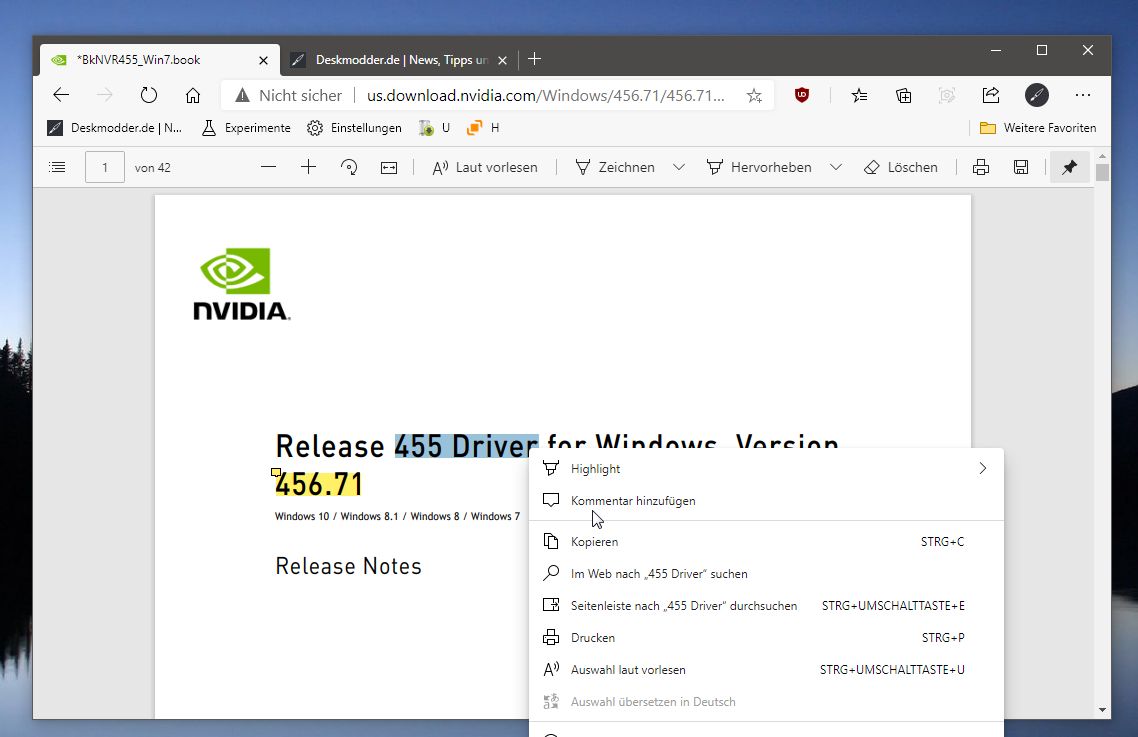The width and height of the screenshot is (1138, 737).
Task: Close the Deskmodder.de tab
Action: pyautogui.click(x=502, y=60)
